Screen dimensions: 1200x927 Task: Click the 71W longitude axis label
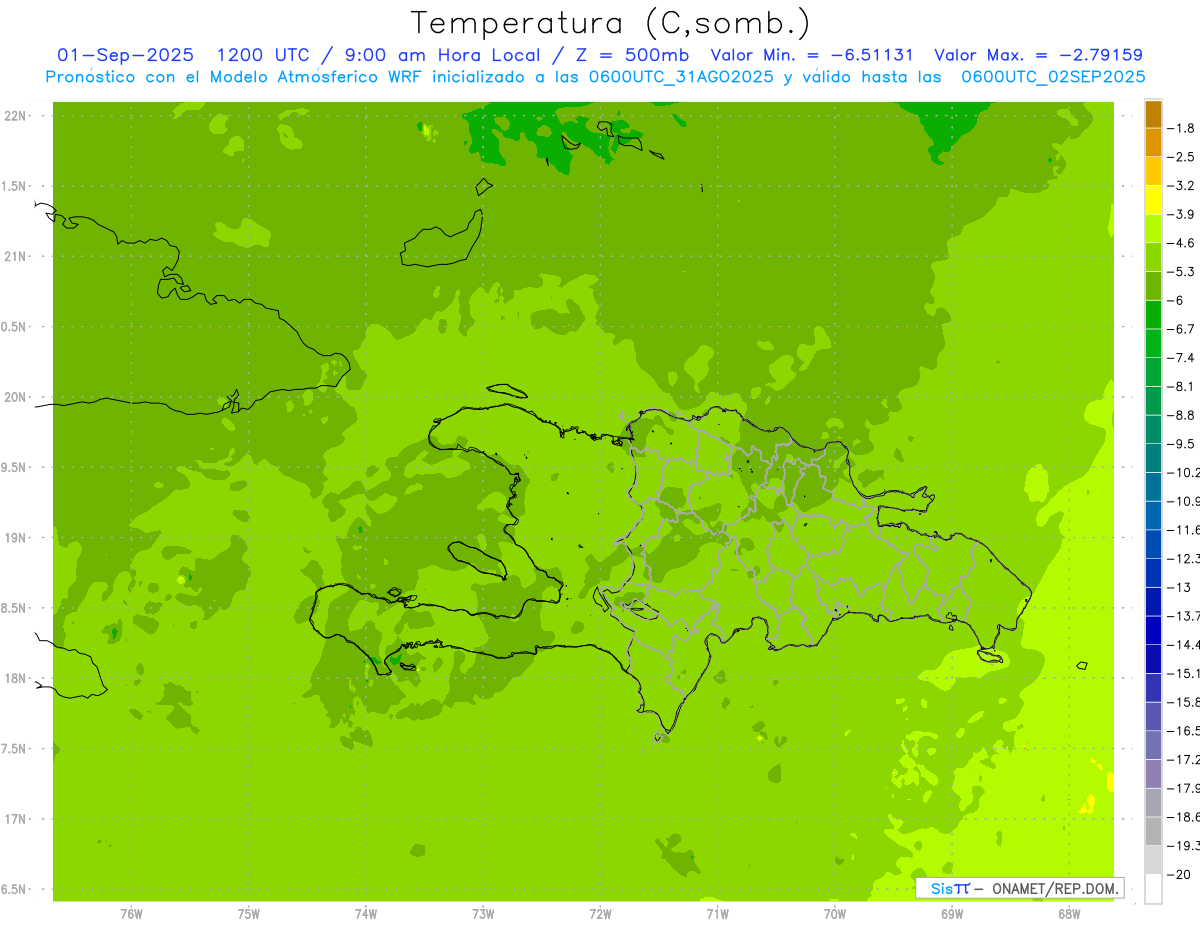(x=717, y=913)
